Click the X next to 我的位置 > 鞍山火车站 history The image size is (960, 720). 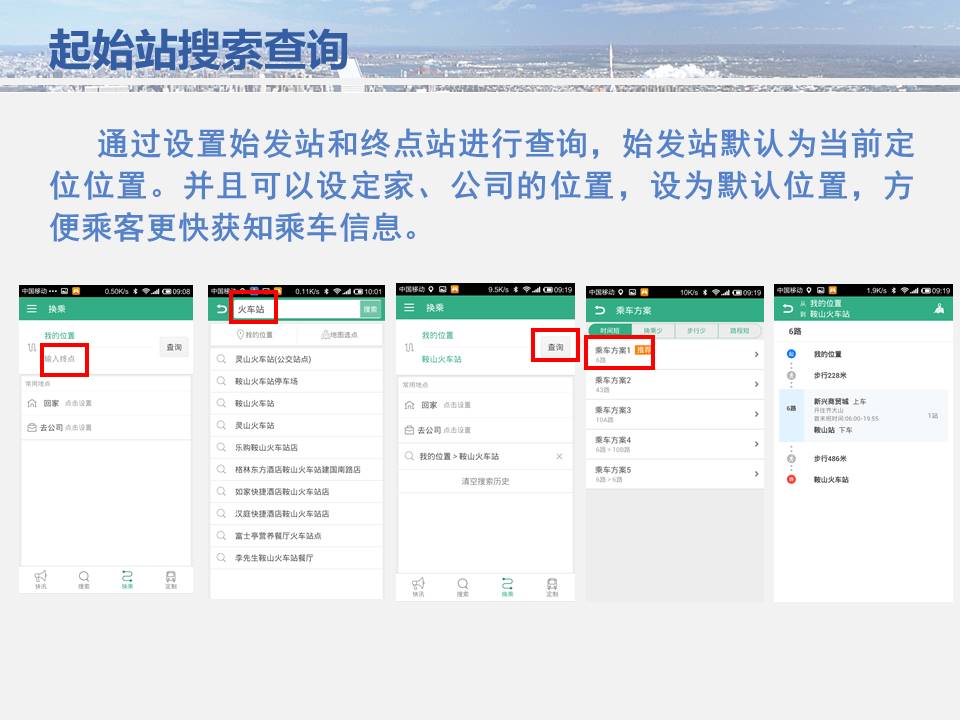pos(559,456)
